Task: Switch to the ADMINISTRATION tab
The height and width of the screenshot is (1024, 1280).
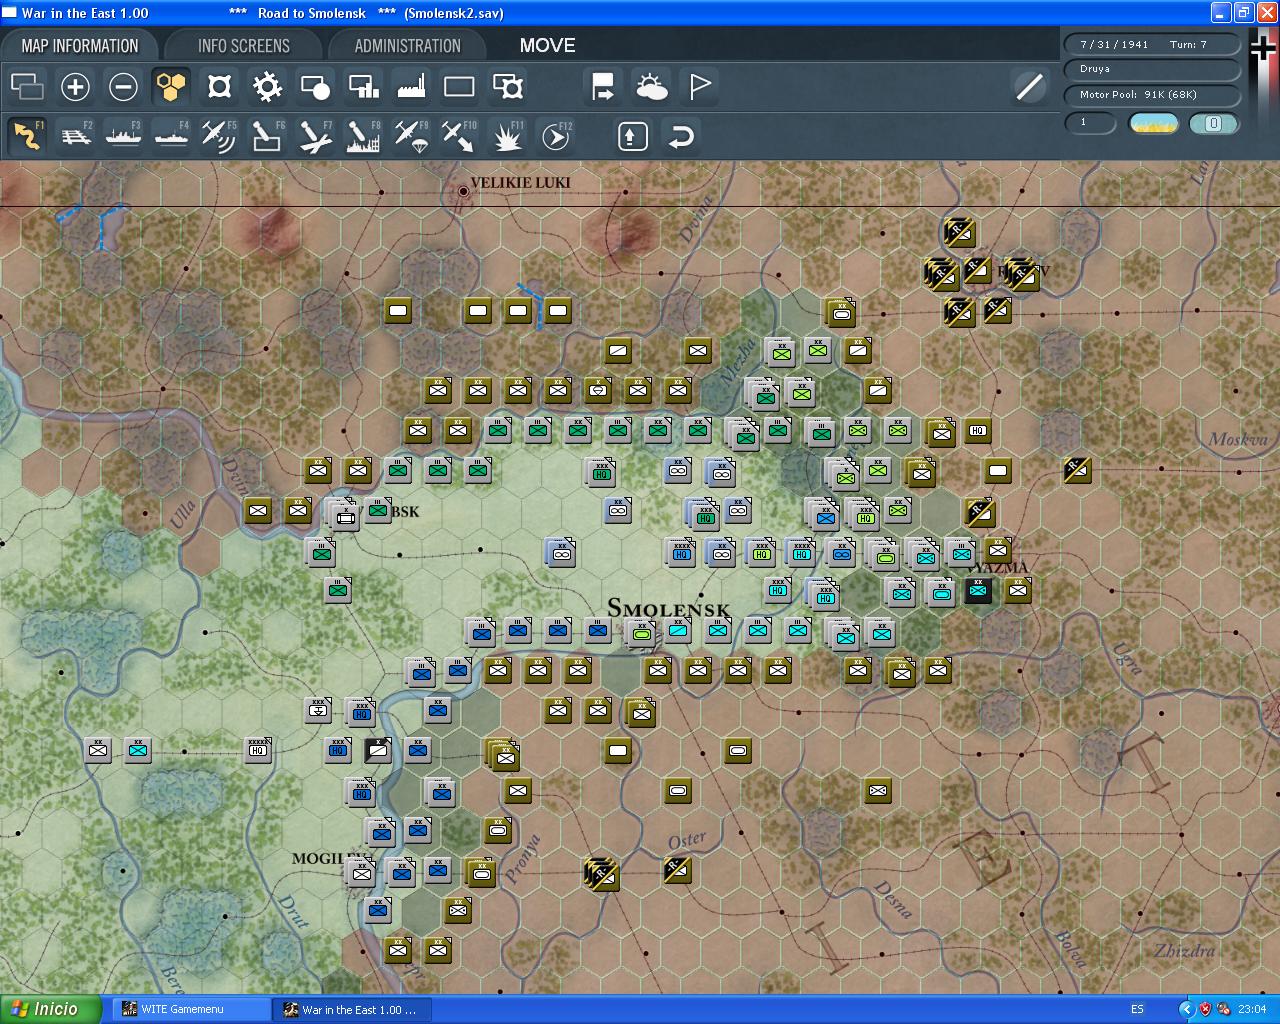Action: point(408,46)
